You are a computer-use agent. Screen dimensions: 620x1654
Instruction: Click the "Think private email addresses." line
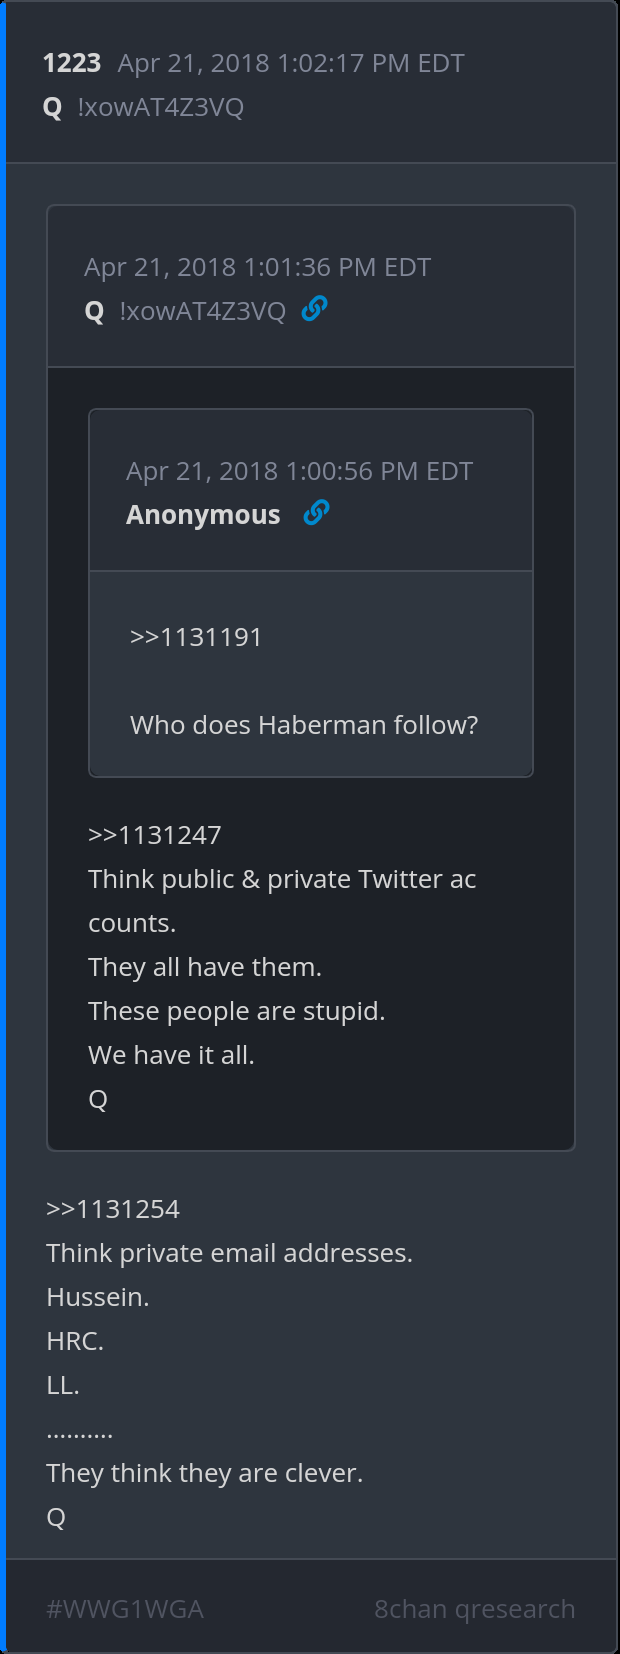(x=229, y=1253)
